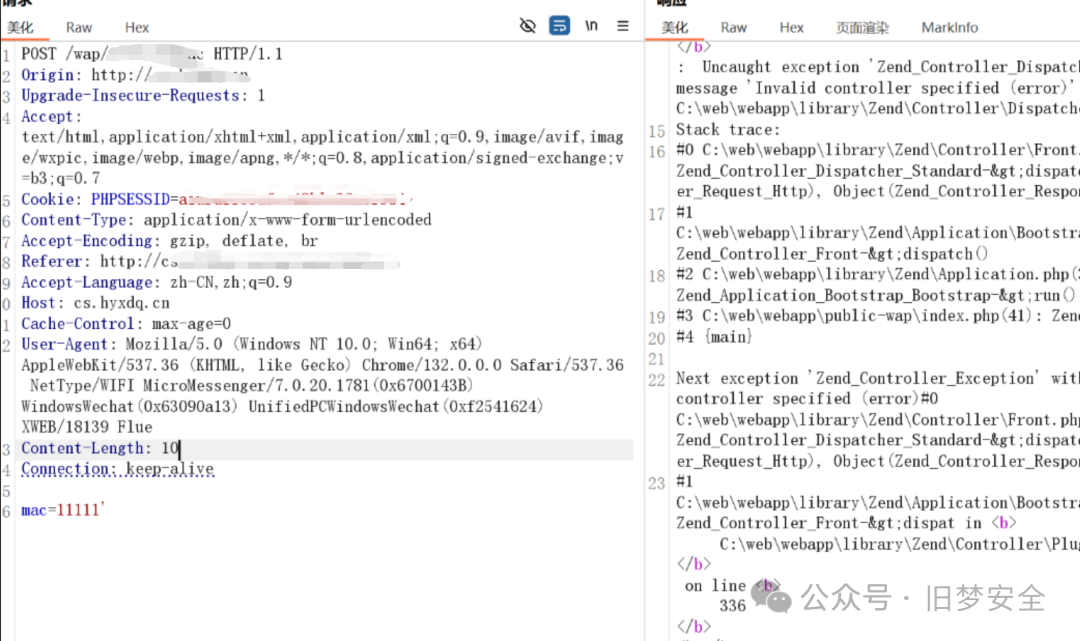Open the request hamburger menu

pos(623,26)
